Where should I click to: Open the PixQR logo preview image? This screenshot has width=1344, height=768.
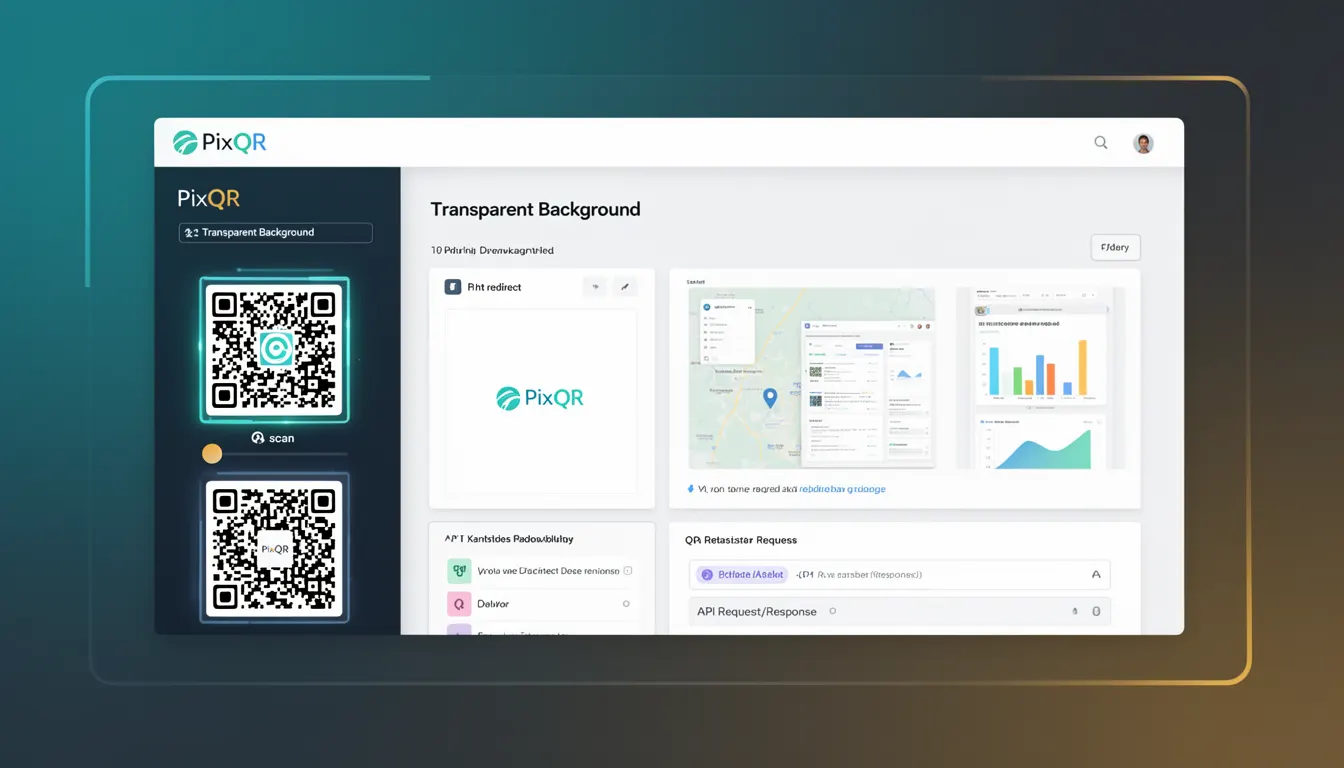(541, 399)
